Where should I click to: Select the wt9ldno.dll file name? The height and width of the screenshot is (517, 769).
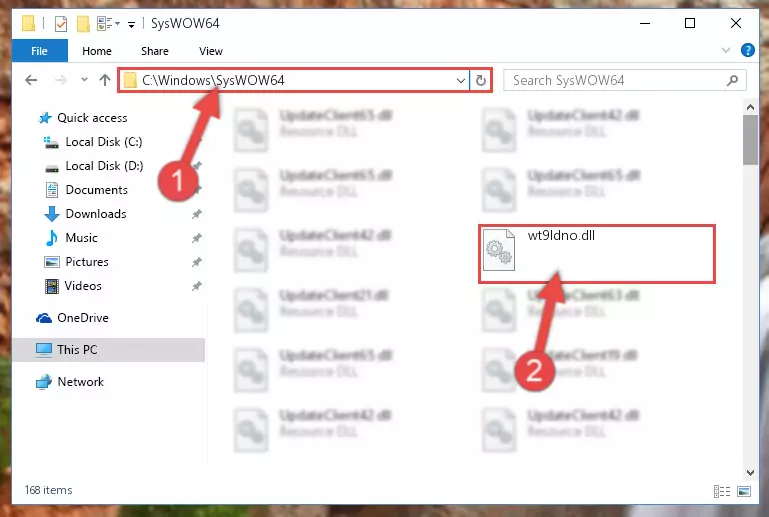pyautogui.click(x=561, y=235)
